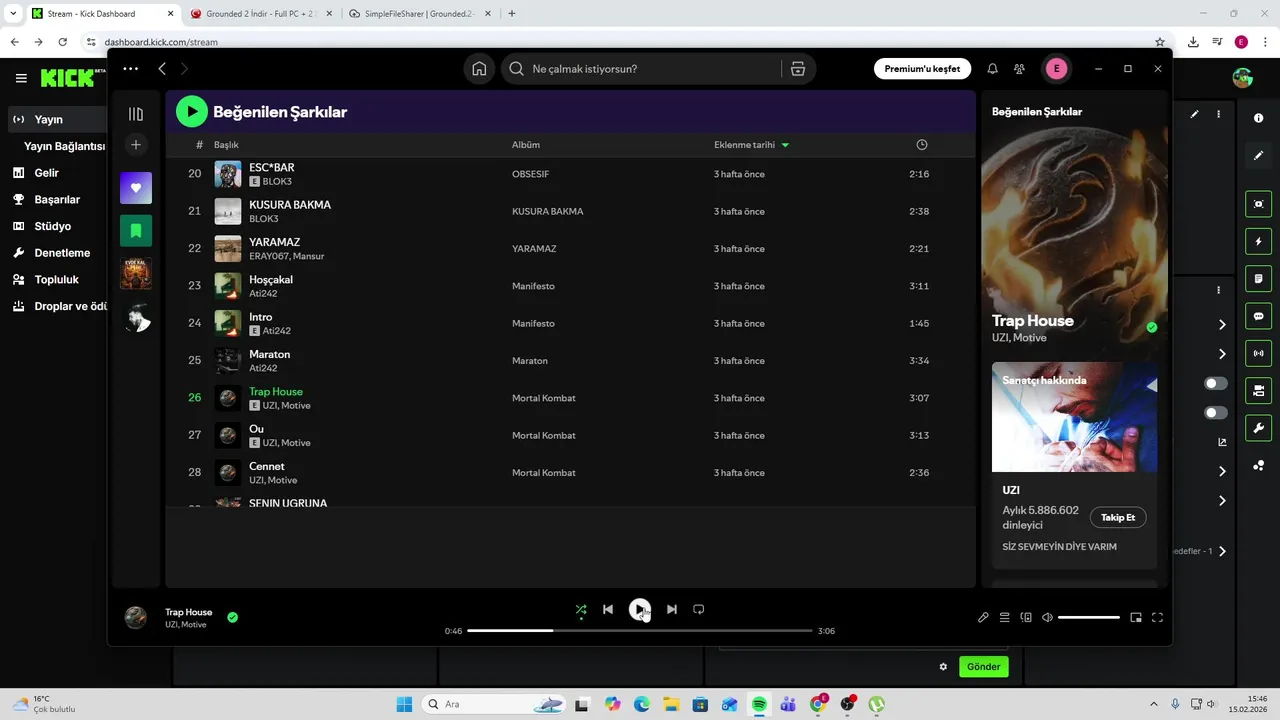Open Manifesto album link in the Intro row

pyautogui.click(x=533, y=324)
